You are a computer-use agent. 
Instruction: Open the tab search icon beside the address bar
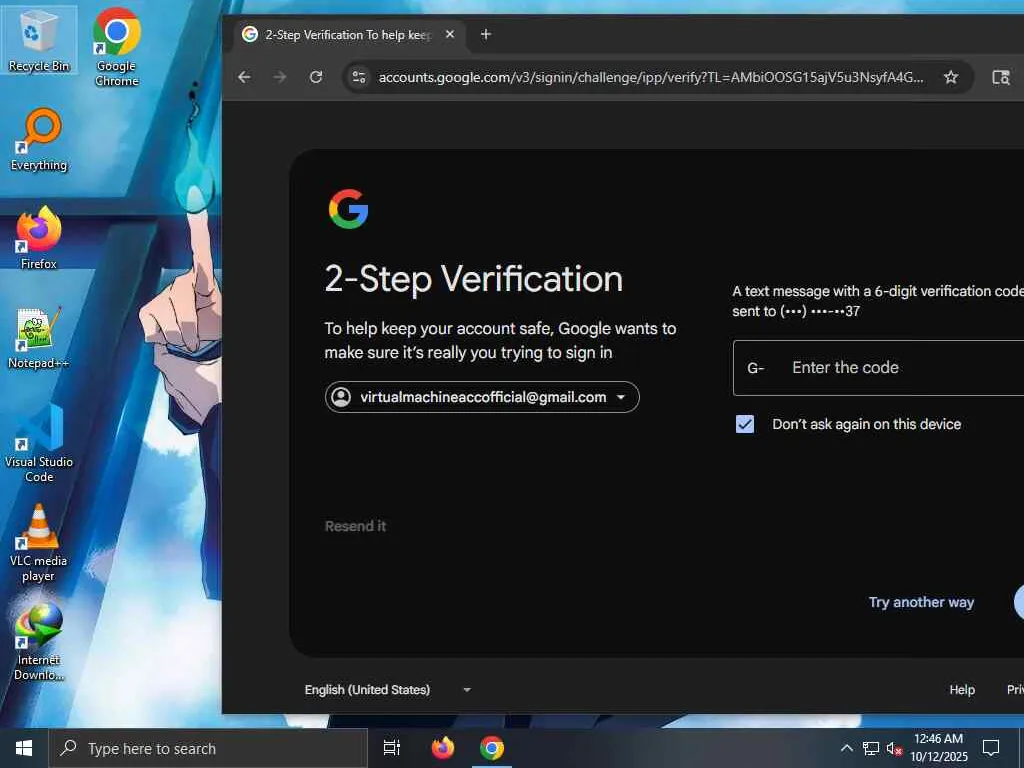tap(1000, 77)
